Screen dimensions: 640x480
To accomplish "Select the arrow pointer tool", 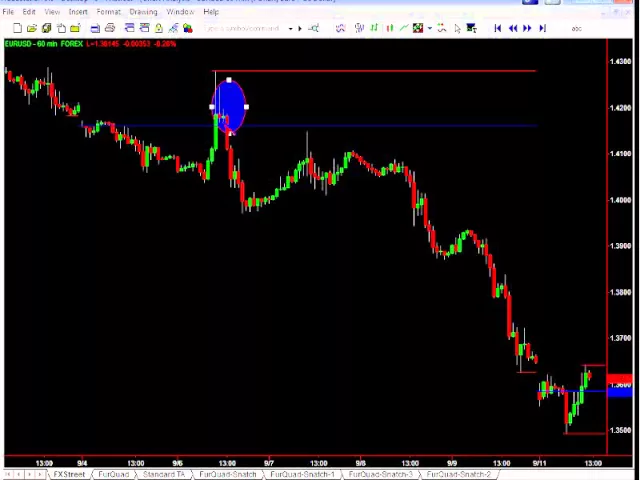I will [x=457, y=29].
